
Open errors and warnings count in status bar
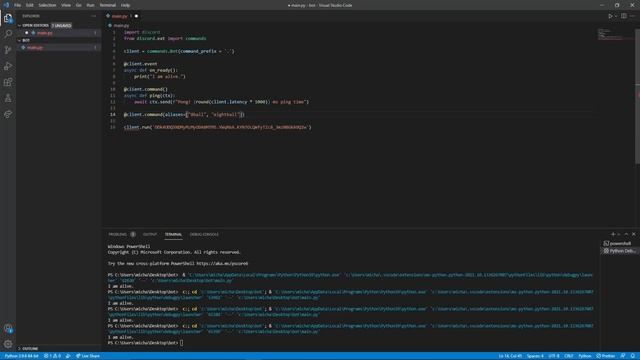52,356
